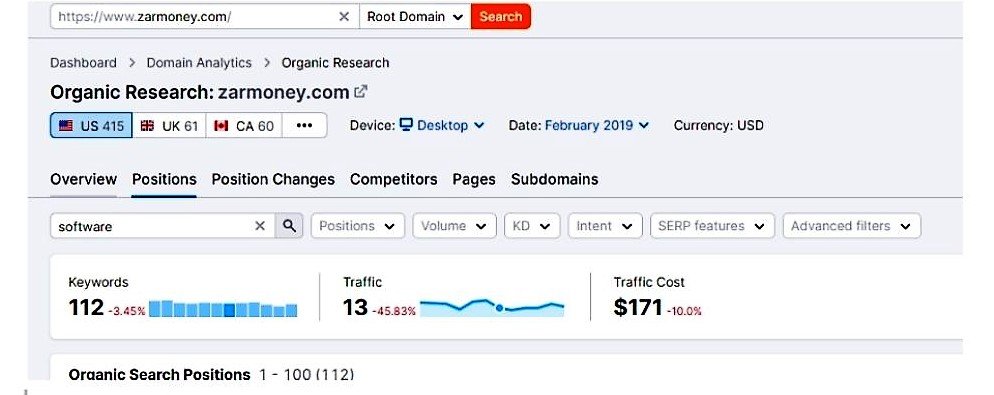Show more country databases with the ellipsis
The height and width of the screenshot is (395, 994).
point(304,126)
